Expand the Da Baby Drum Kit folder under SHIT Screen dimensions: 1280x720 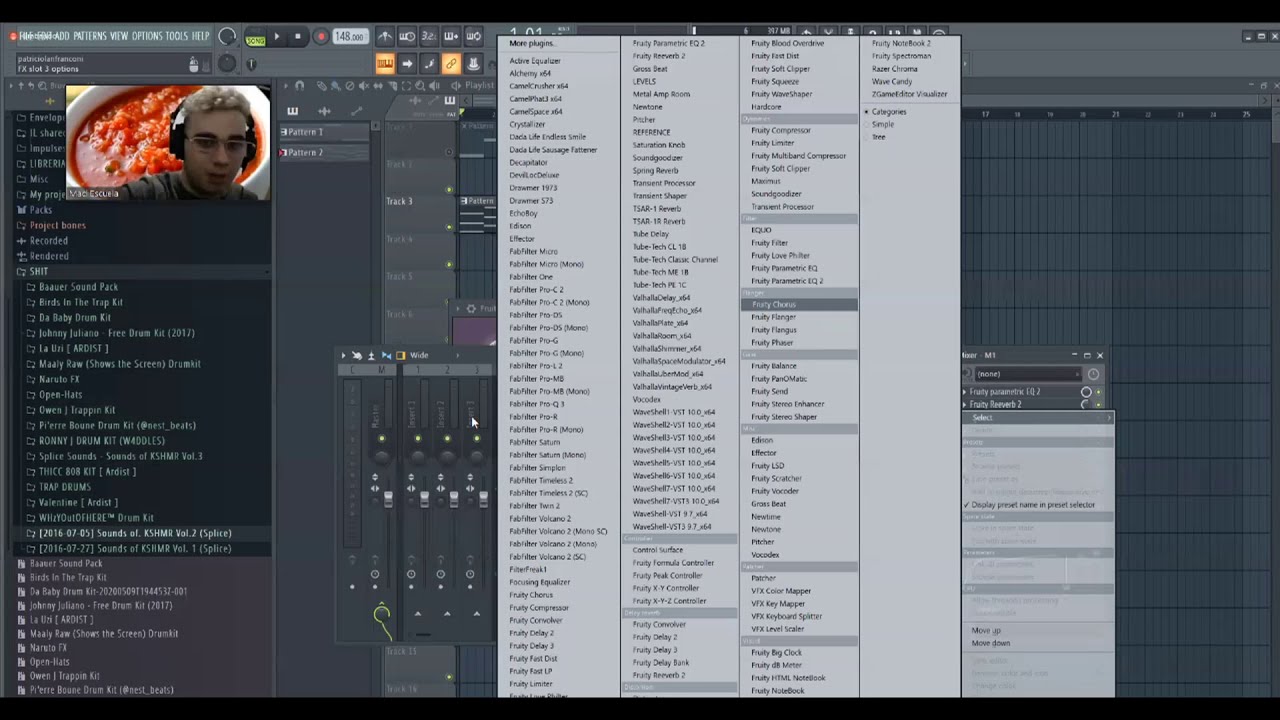[75, 318]
